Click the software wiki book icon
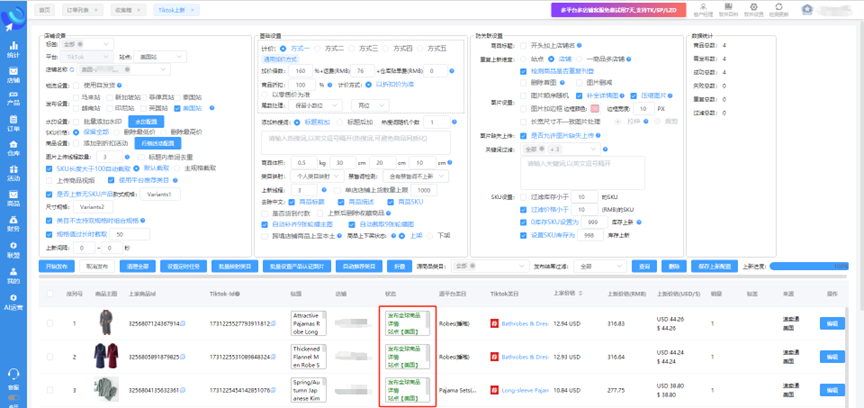 point(728,7)
